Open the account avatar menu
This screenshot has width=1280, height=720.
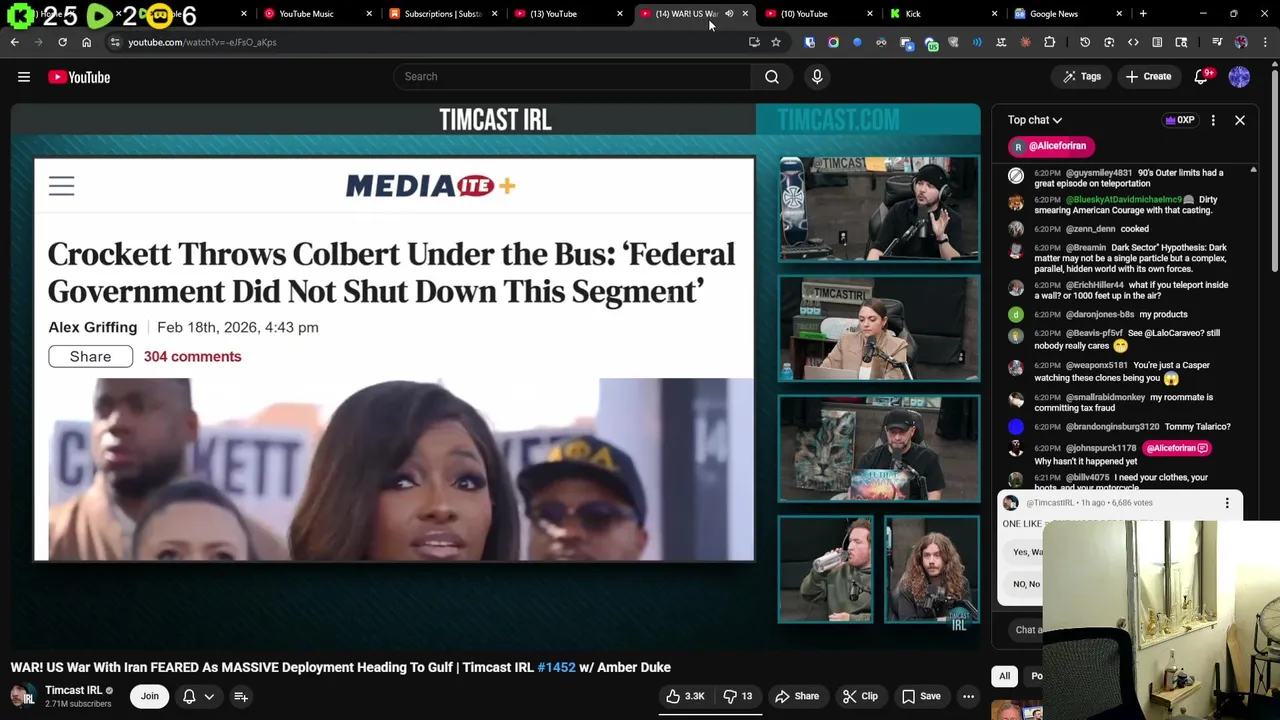point(1239,77)
